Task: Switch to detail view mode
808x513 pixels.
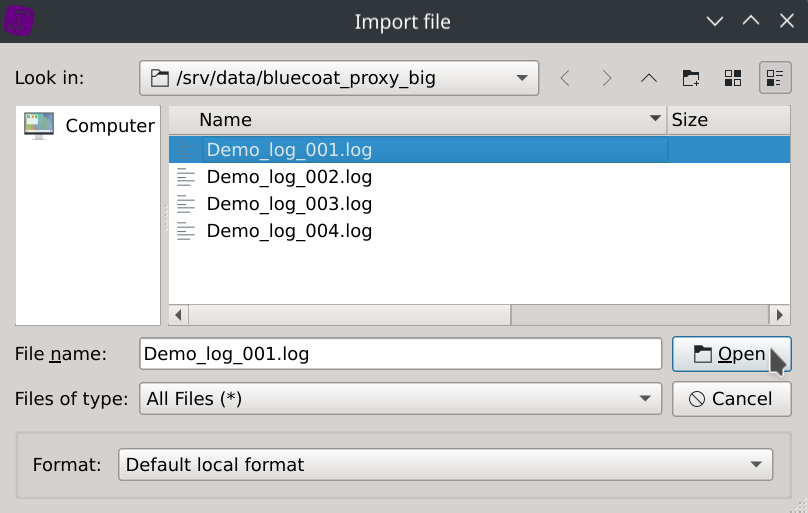Action: [x=774, y=78]
